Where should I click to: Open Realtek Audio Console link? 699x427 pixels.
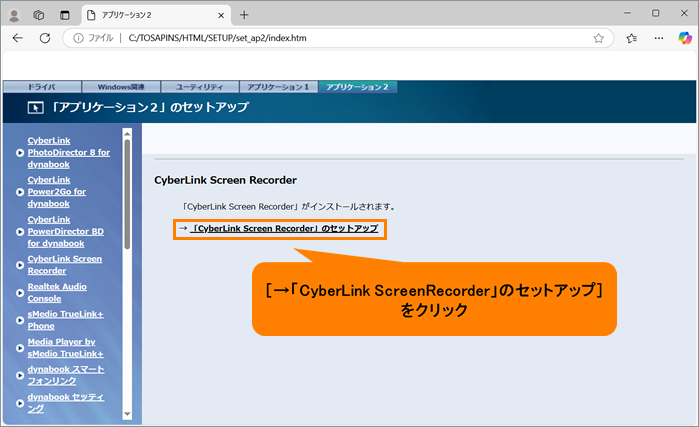pos(57,292)
